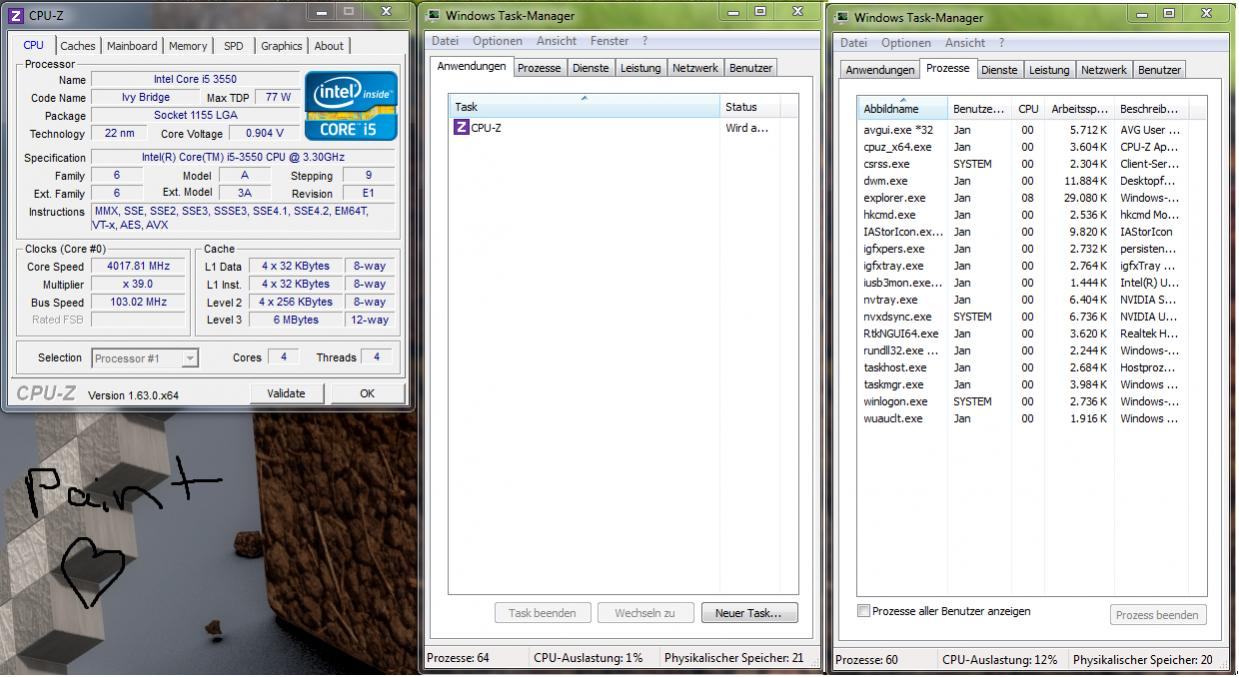Click the Core Voltage value 0.904 V
This screenshot has height=677, width=1239.
point(264,133)
